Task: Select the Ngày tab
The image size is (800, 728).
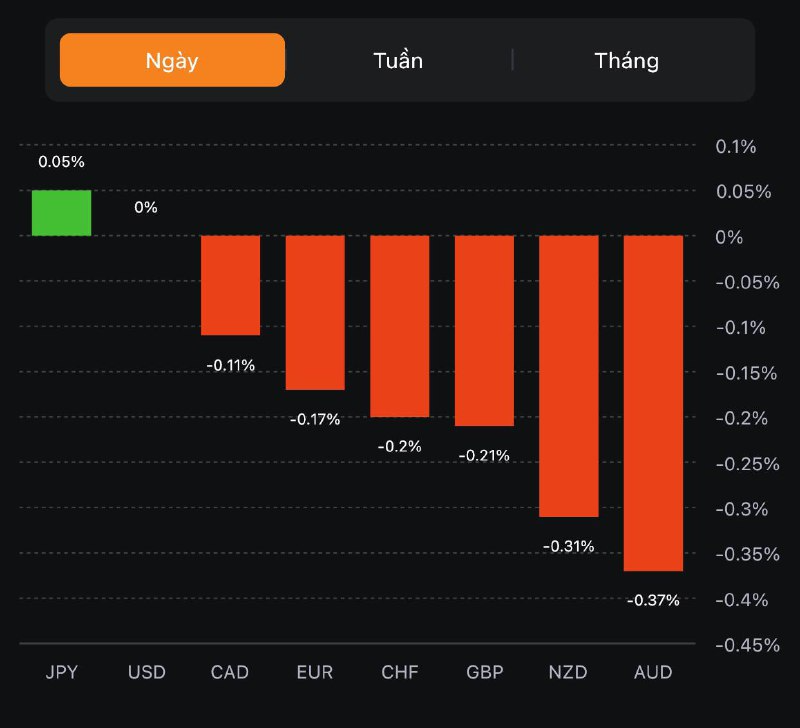Action: tap(172, 60)
